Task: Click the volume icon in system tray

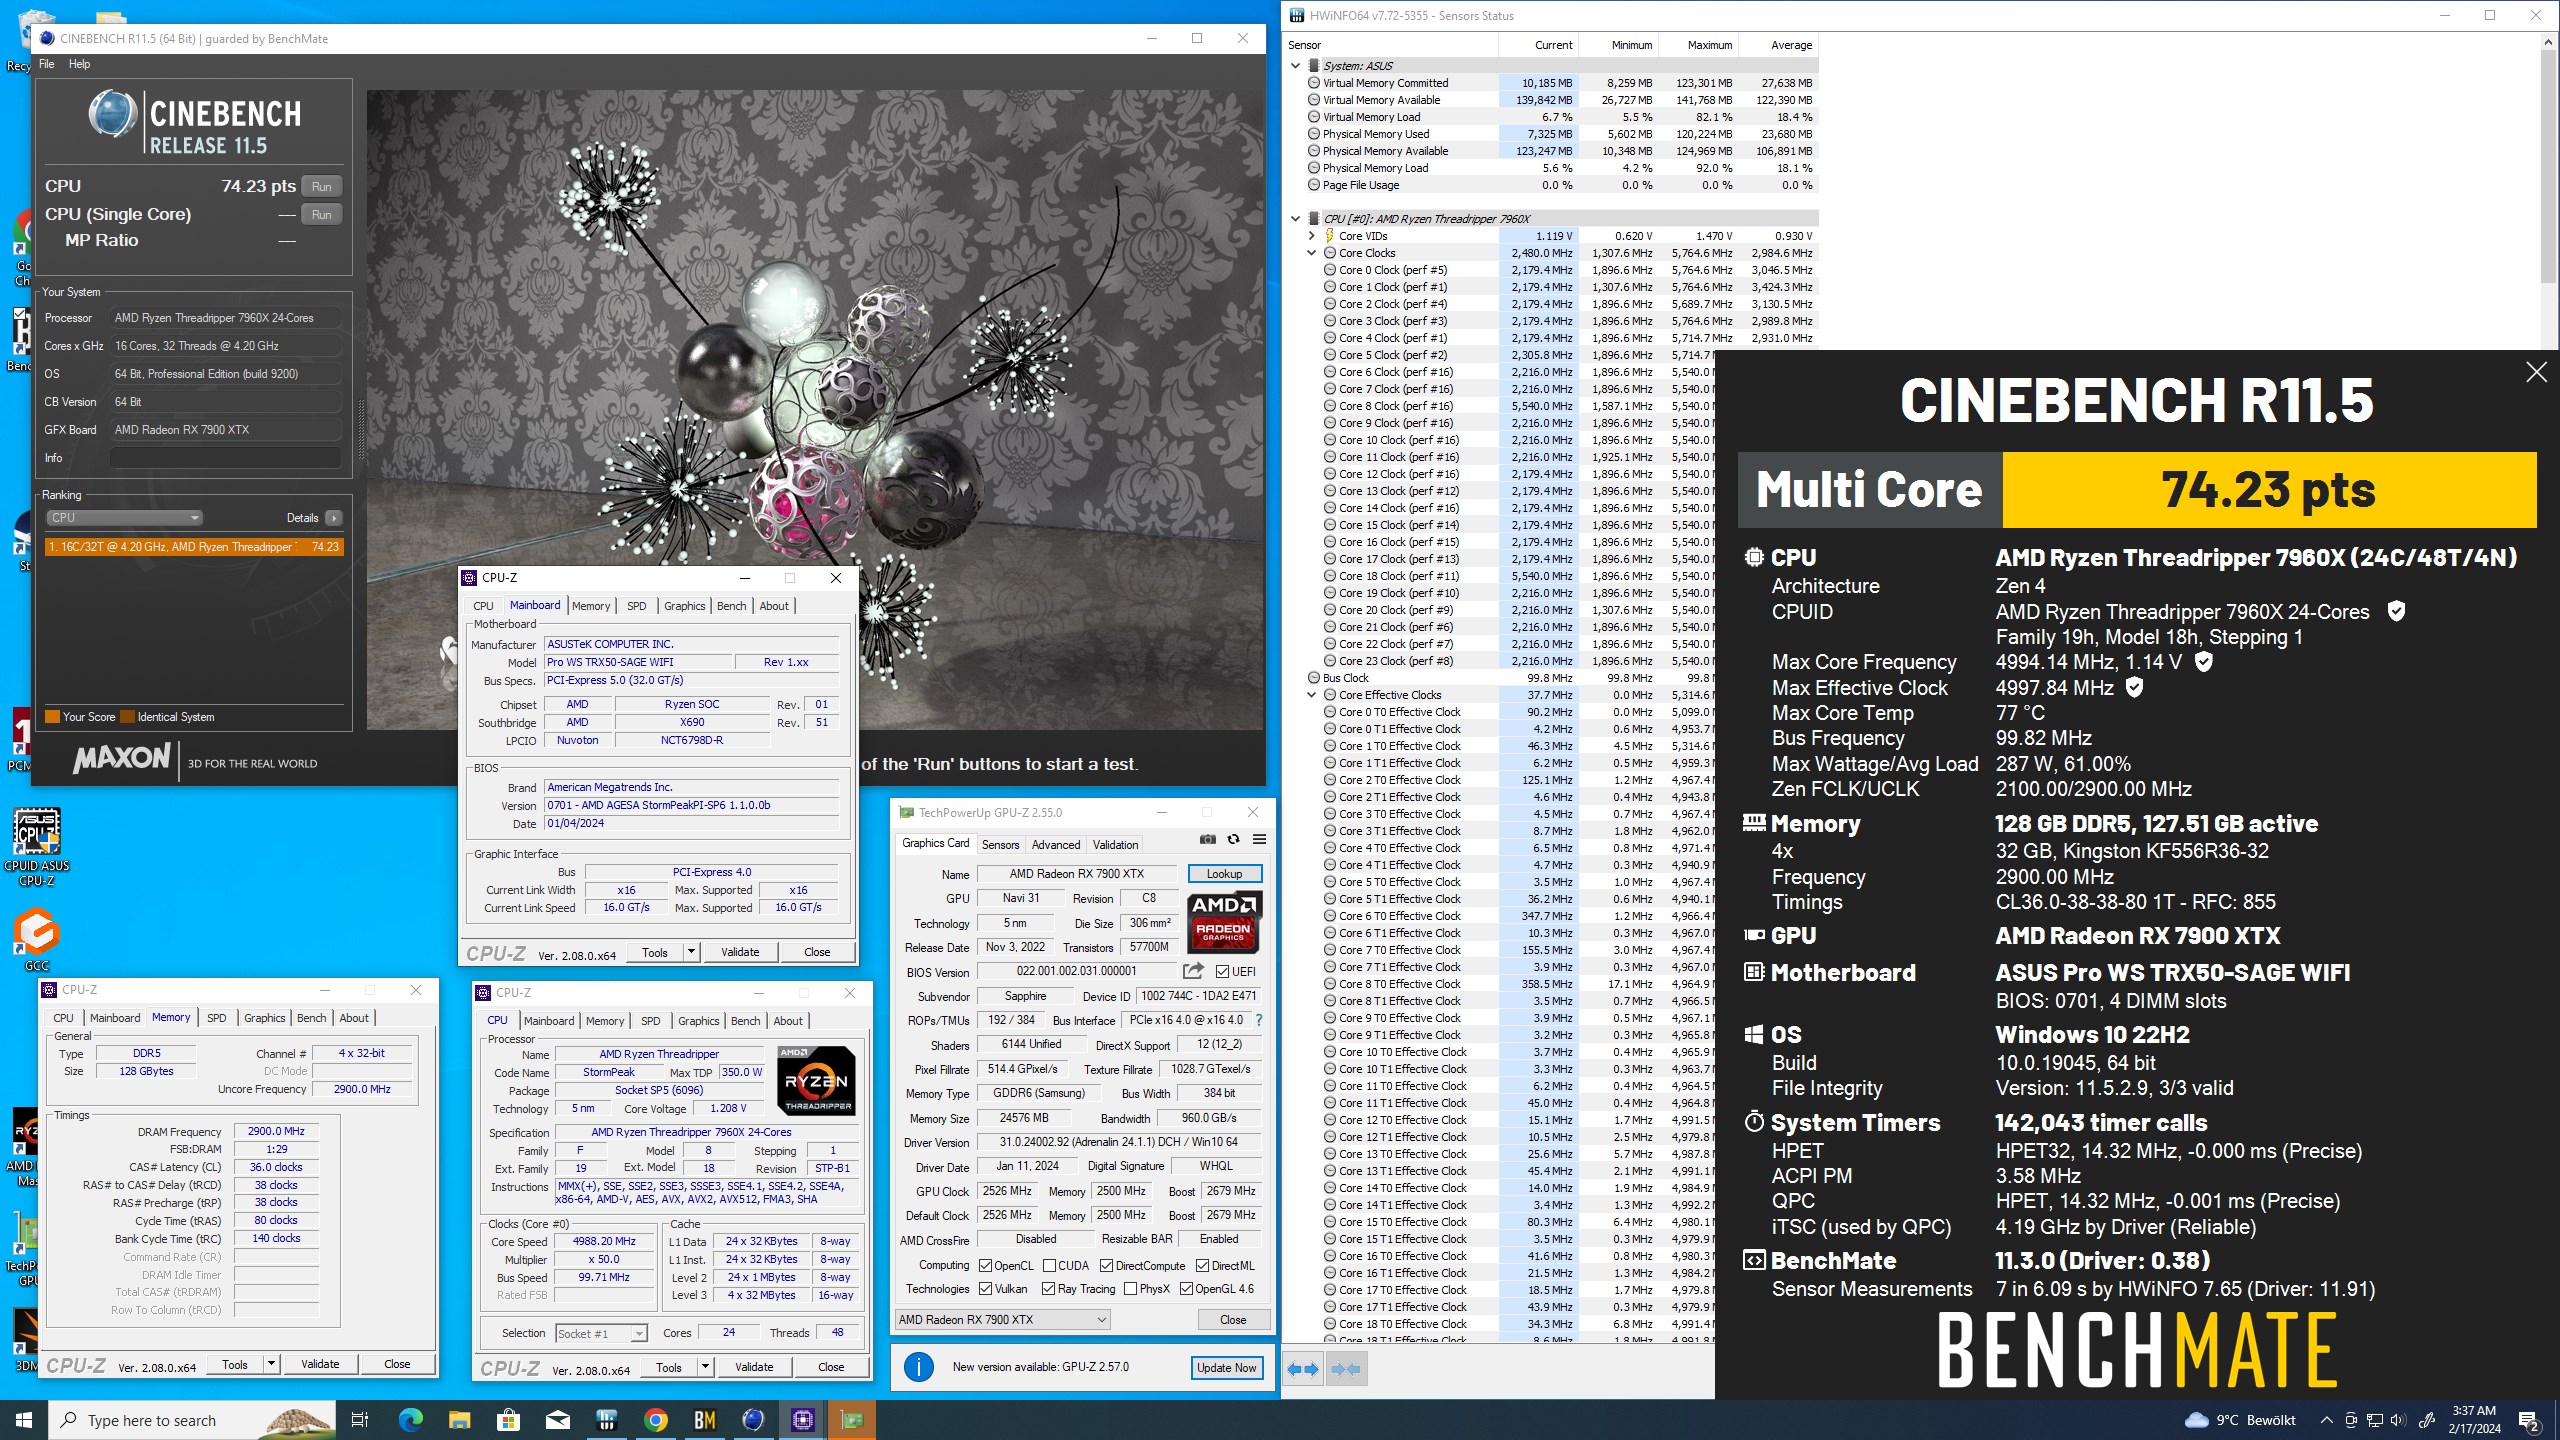Action: [2397, 1420]
